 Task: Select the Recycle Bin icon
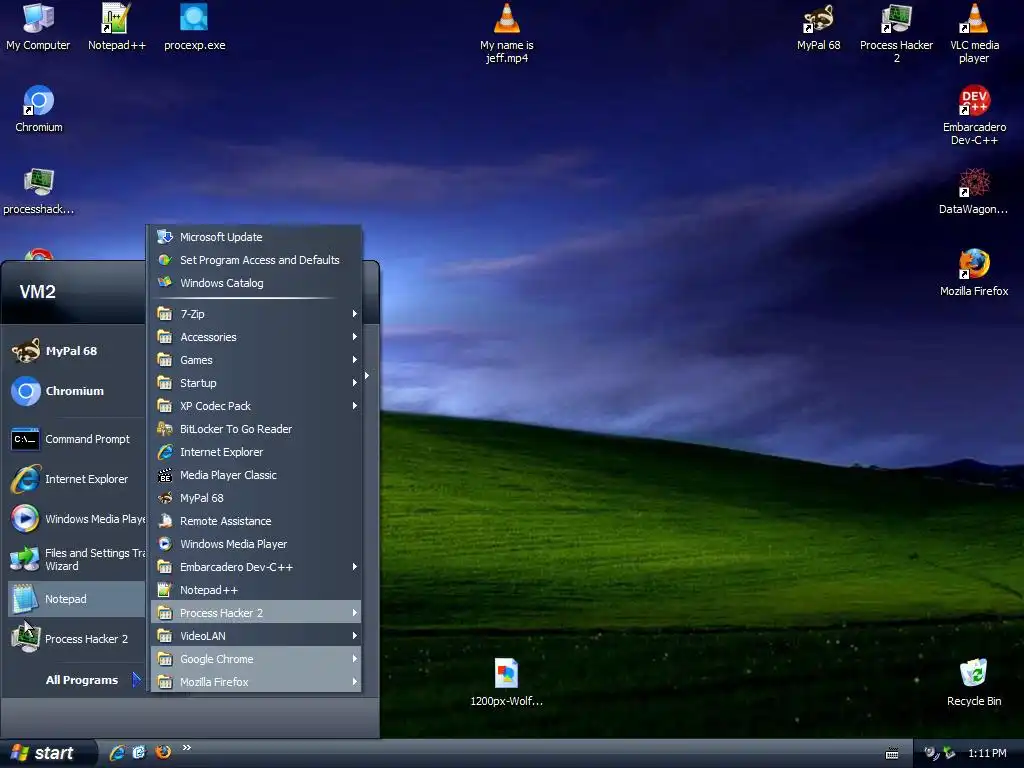point(974,683)
